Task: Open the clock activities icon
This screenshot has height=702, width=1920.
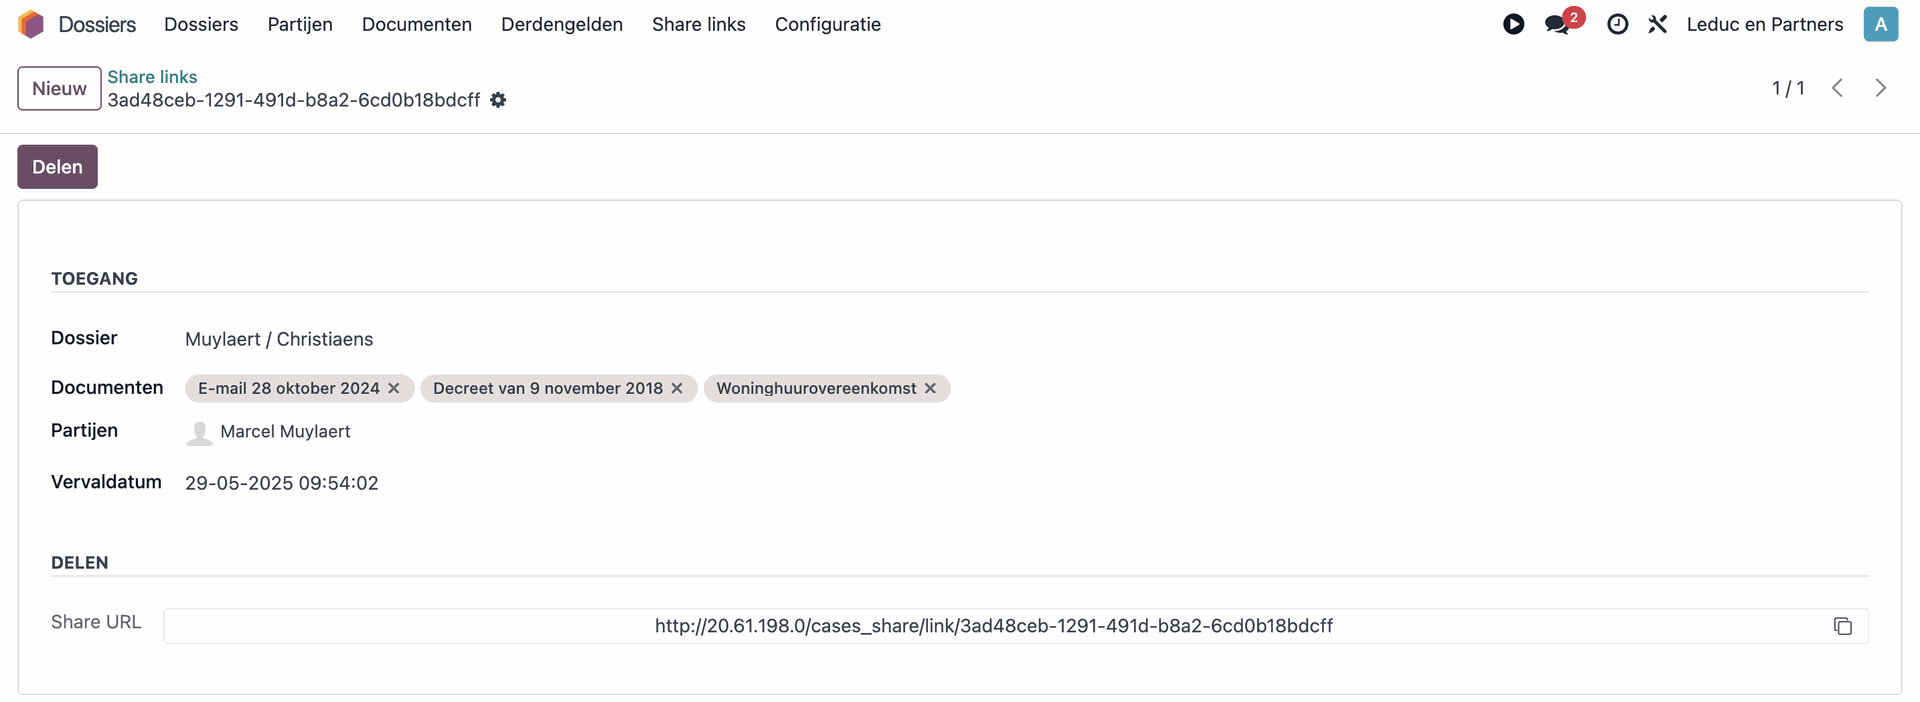Action: 1617,24
